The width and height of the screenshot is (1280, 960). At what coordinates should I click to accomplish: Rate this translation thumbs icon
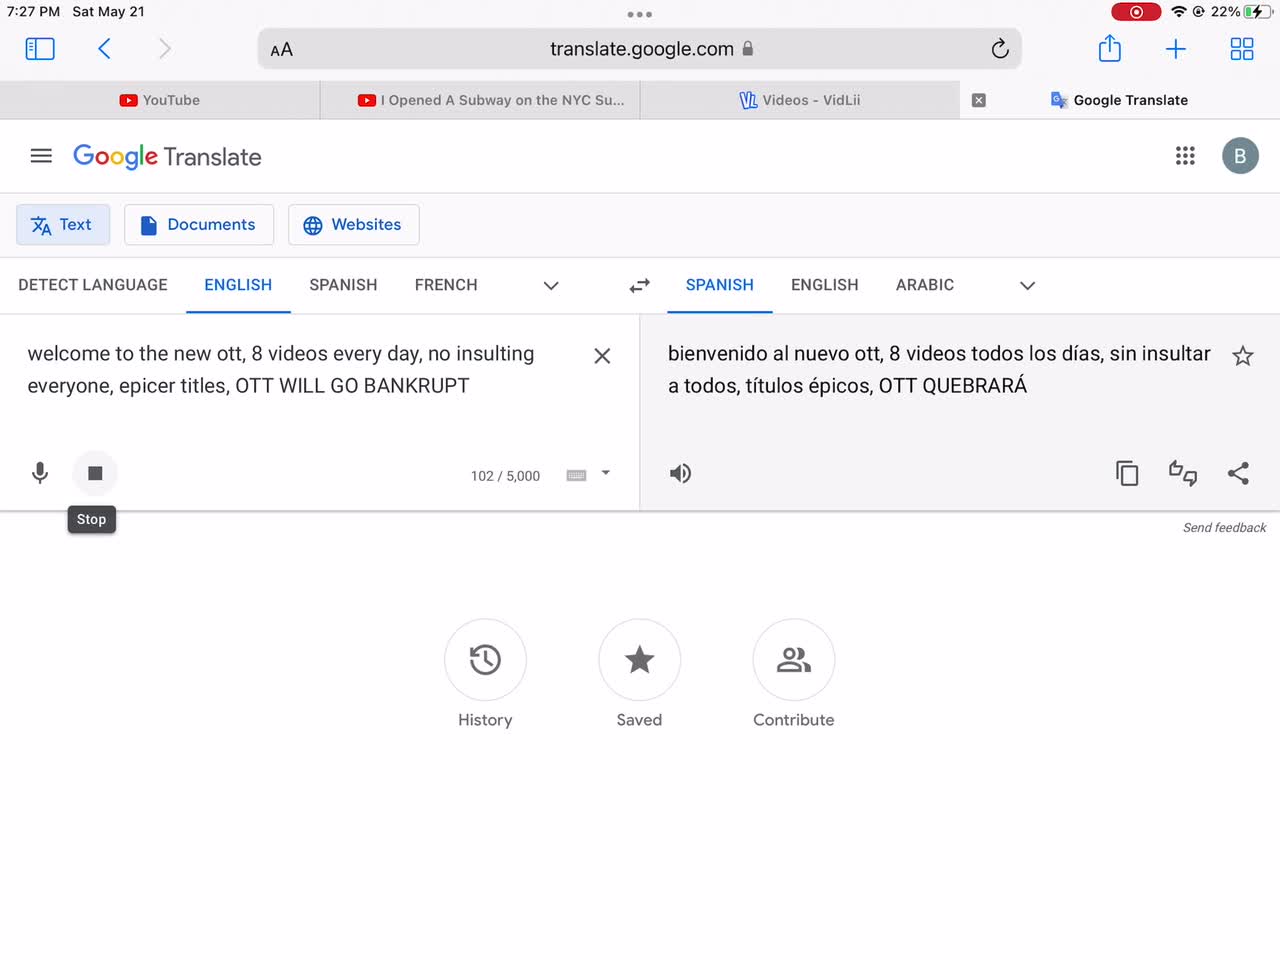pyautogui.click(x=1183, y=473)
